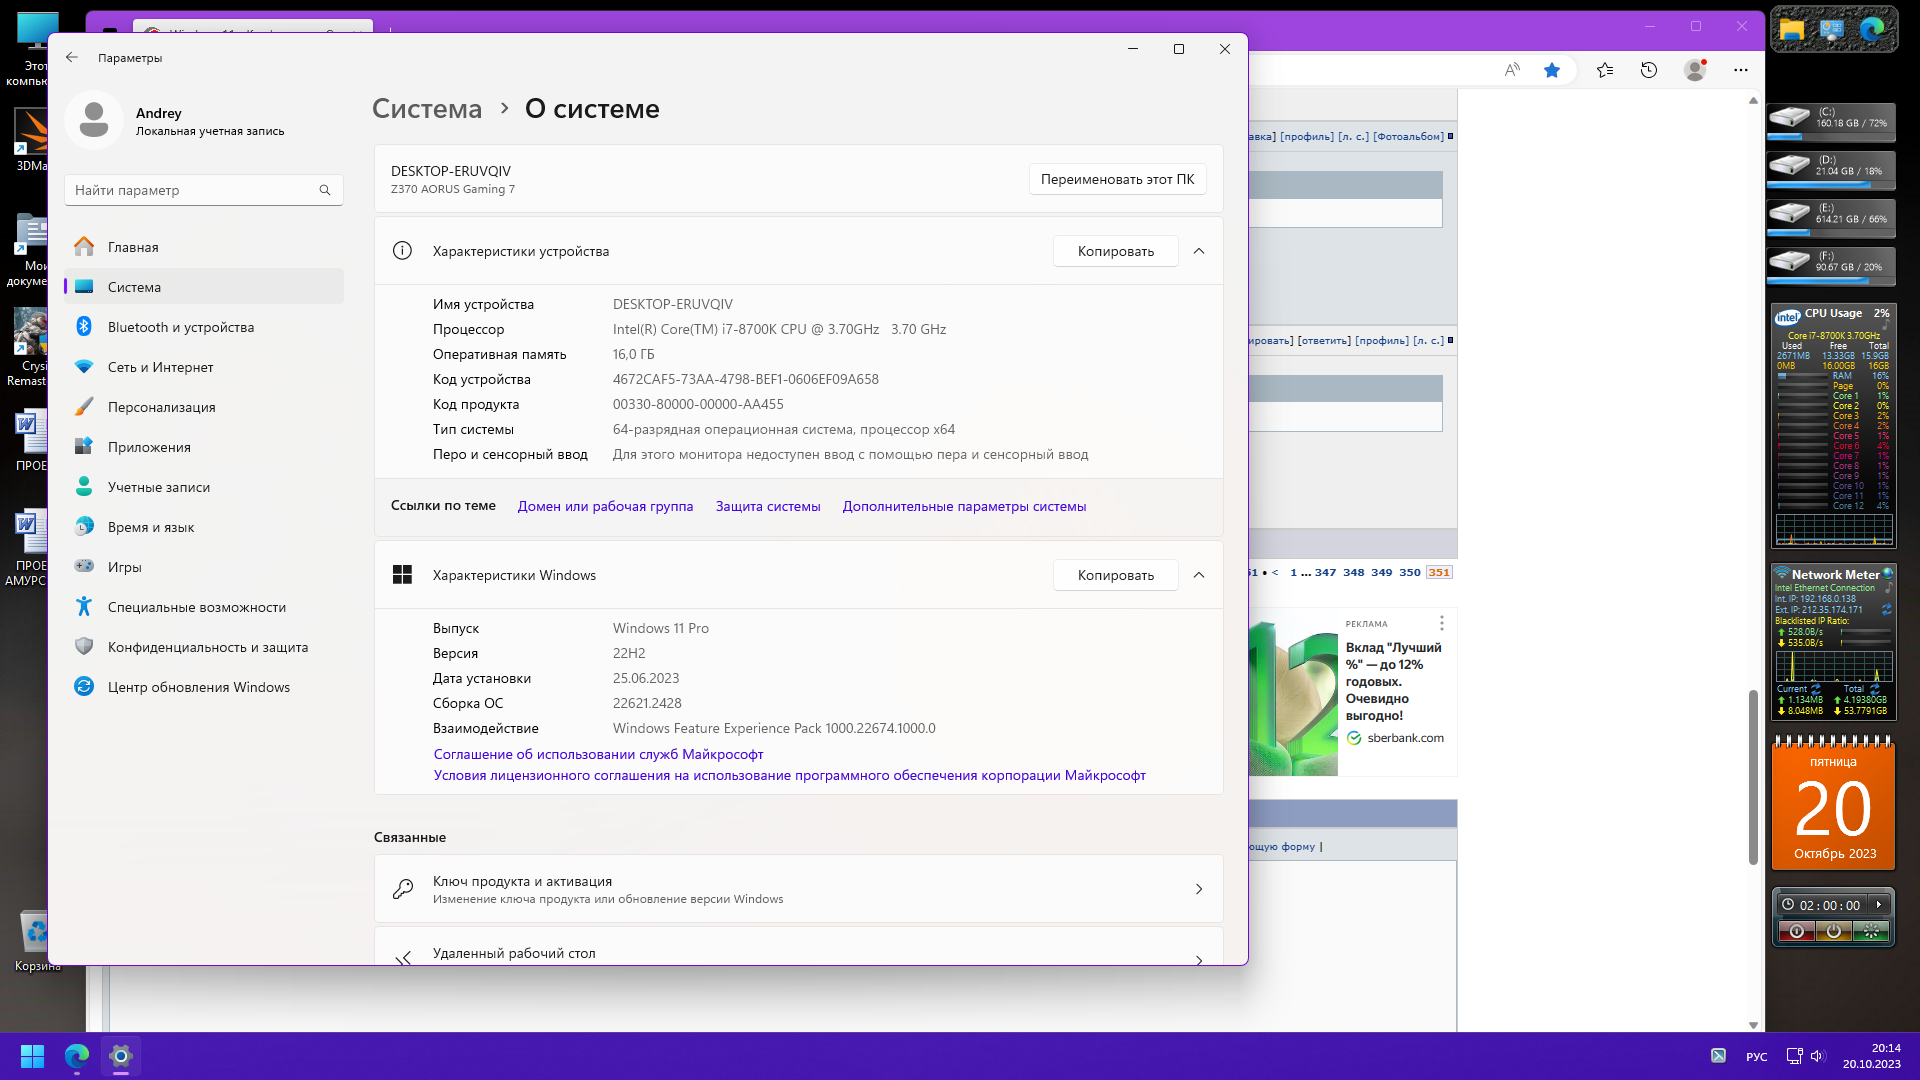
Task: Copy device specs with Копировать button
Action: point(1115,251)
